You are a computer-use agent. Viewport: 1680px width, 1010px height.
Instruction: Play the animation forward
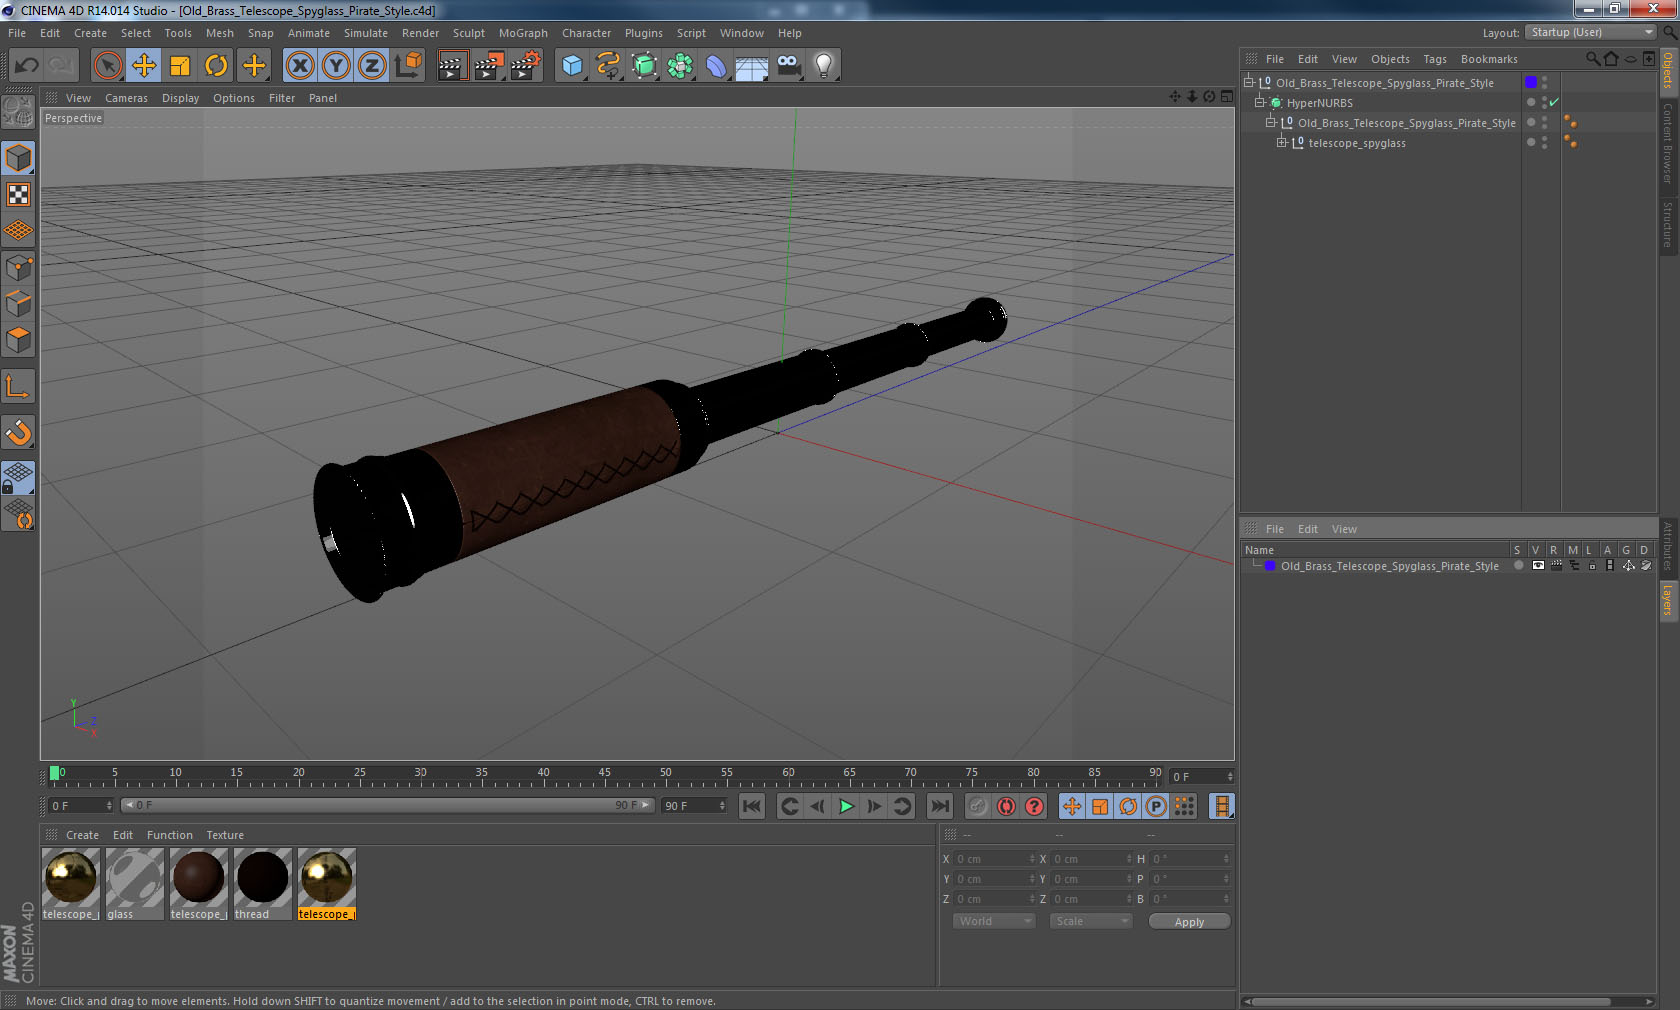pyautogui.click(x=846, y=806)
